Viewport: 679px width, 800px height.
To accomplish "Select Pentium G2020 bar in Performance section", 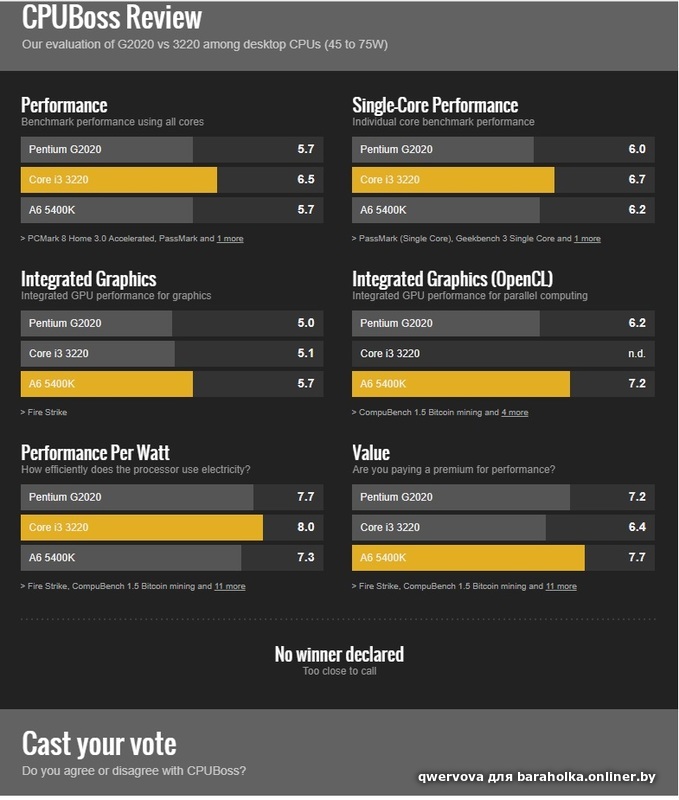I will (x=172, y=149).
